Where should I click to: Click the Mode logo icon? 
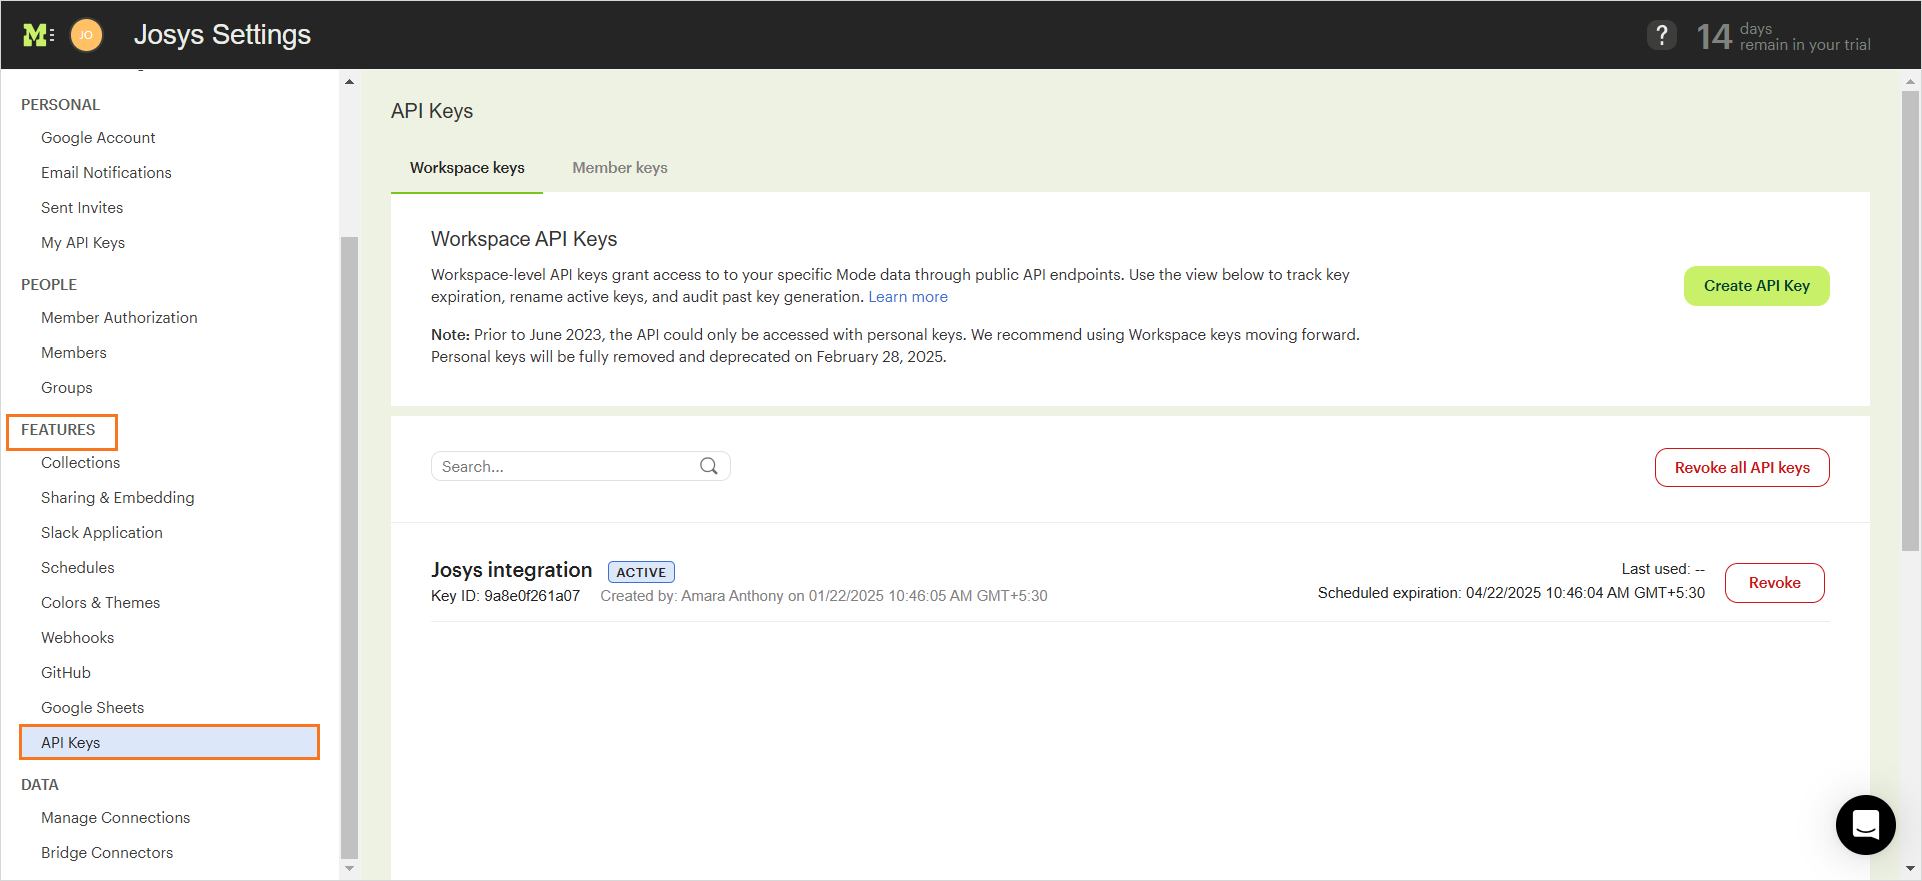pos(38,35)
